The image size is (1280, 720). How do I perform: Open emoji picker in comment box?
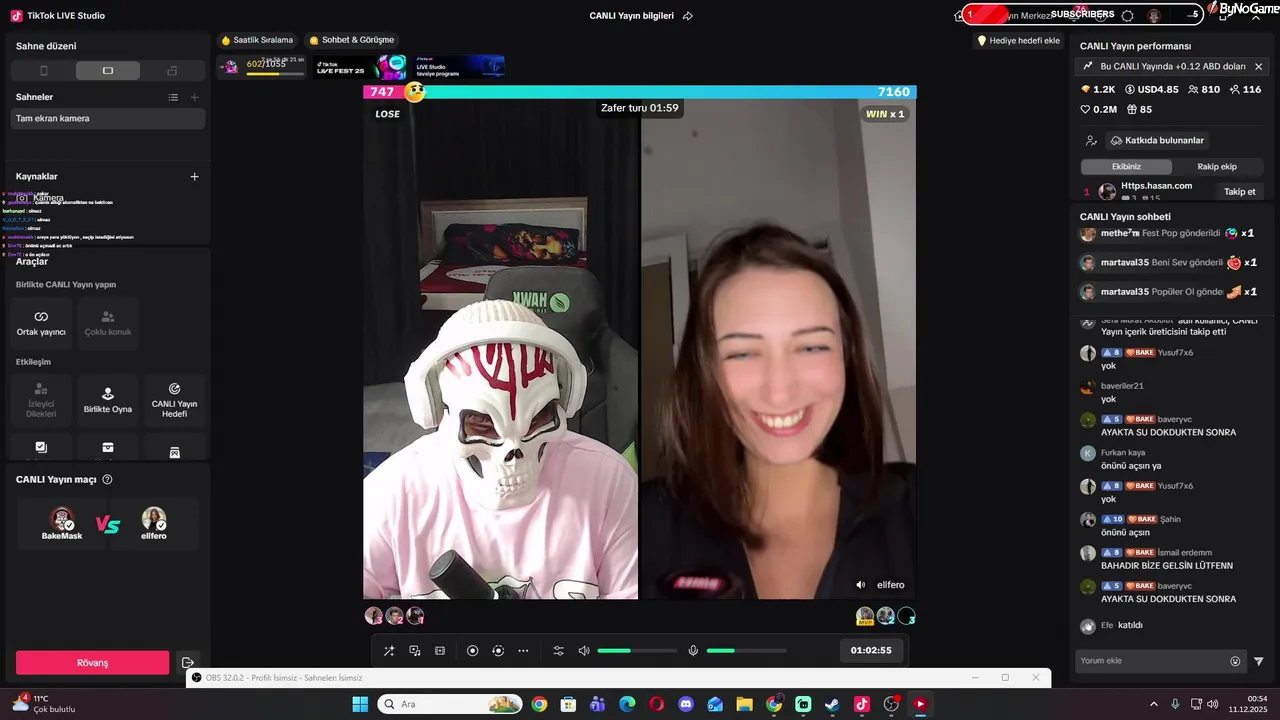tap(1235, 661)
